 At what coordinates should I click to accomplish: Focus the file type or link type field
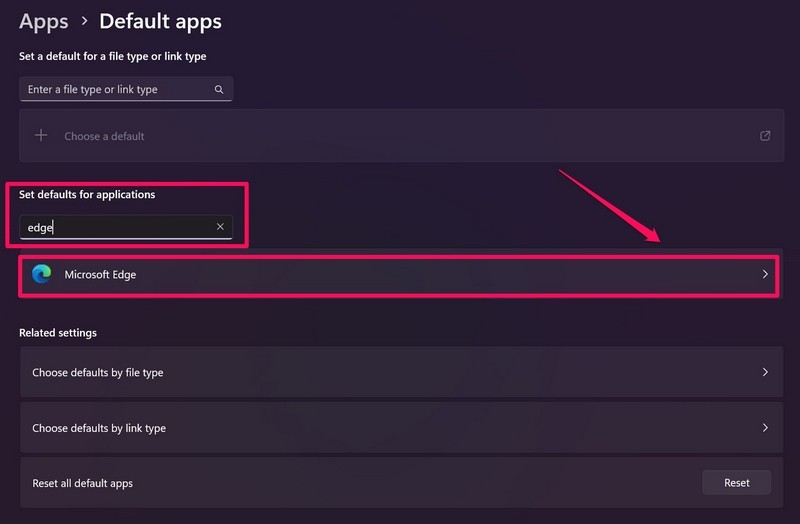(x=115, y=90)
